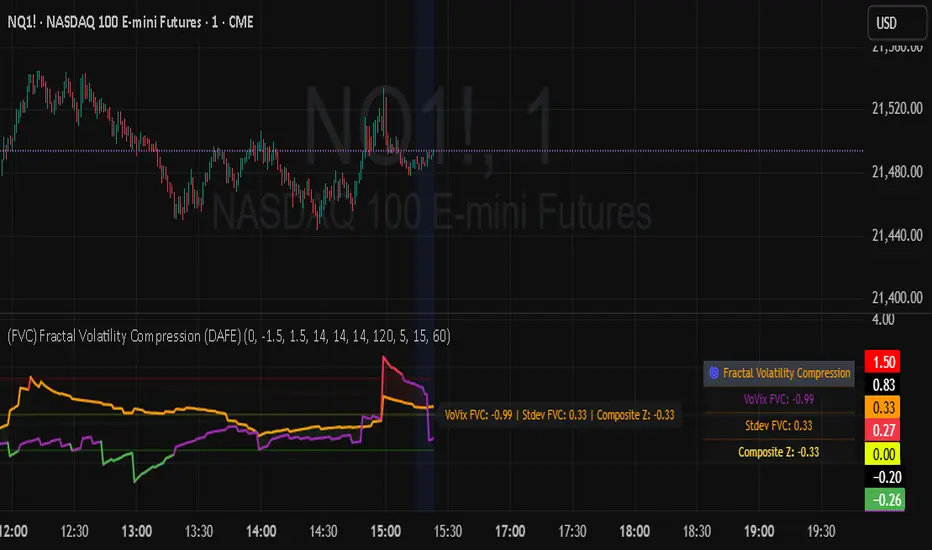Click the 19:00 time axis label
932x550 pixels.
click(759, 531)
